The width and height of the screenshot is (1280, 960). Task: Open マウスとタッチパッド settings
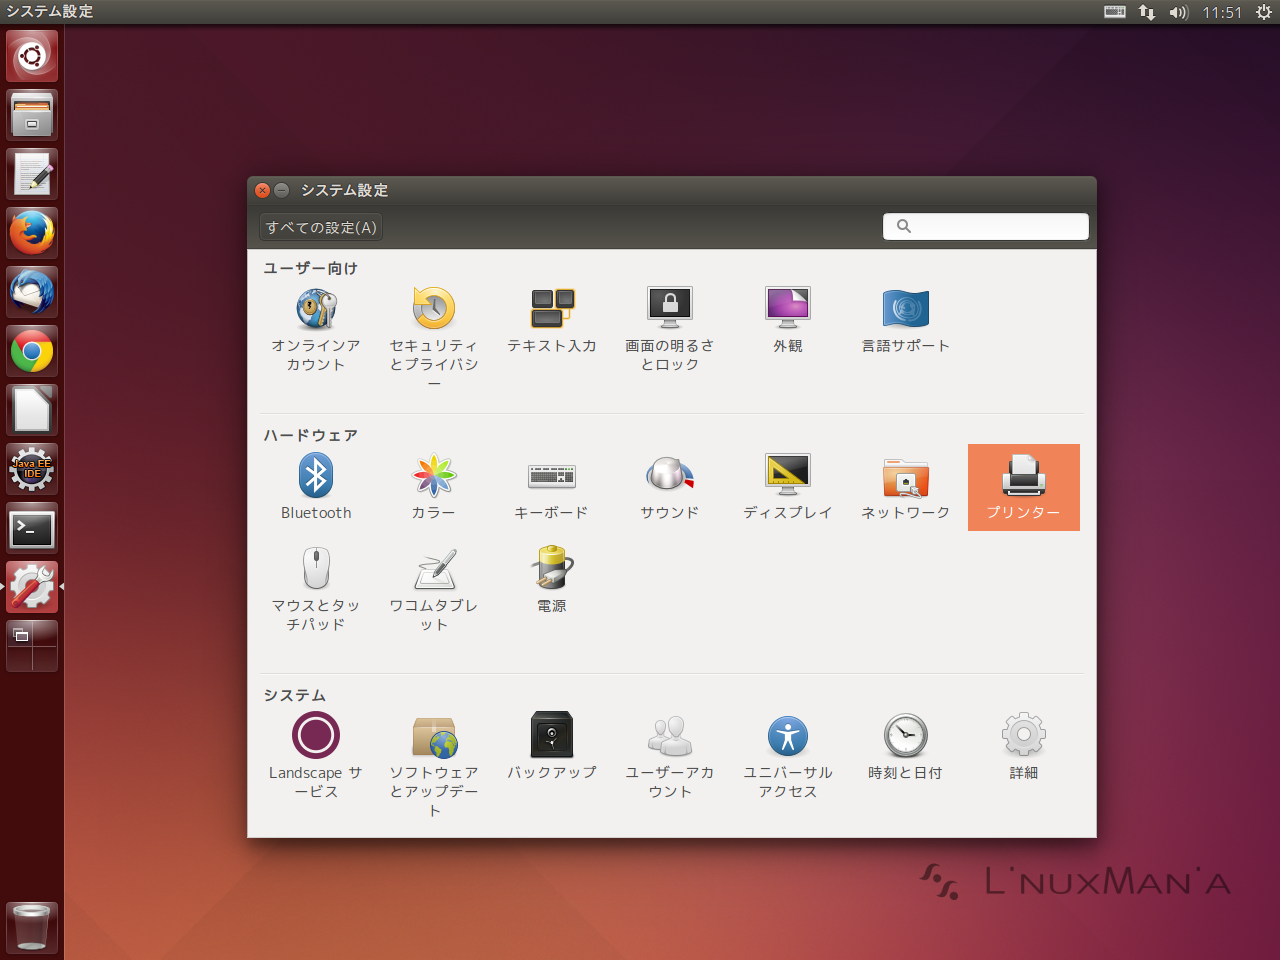[x=316, y=589]
